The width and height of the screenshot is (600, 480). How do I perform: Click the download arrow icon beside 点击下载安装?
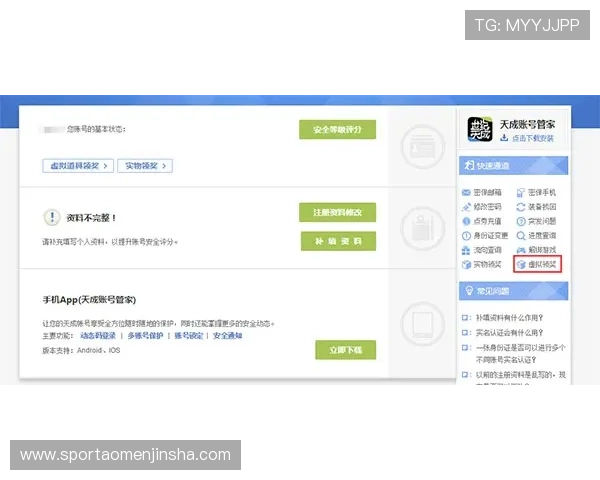pos(504,138)
